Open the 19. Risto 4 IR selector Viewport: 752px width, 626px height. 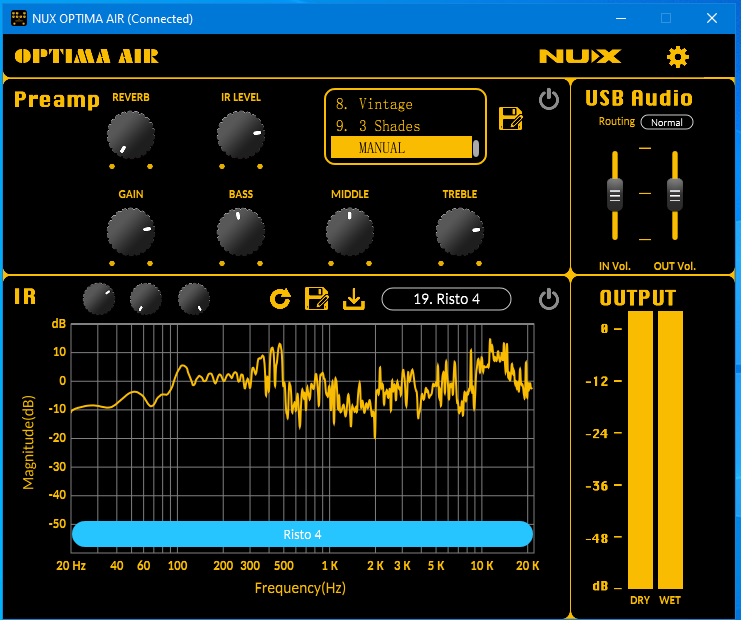446,299
